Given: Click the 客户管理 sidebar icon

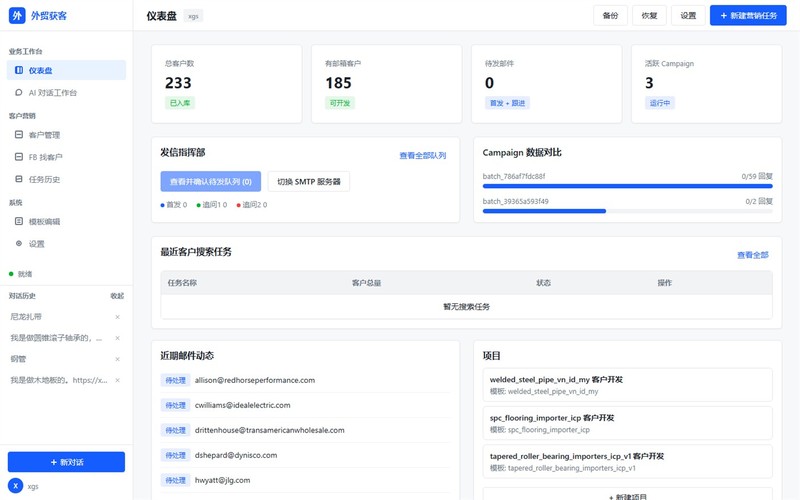Looking at the screenshot, I should (19, 135).
